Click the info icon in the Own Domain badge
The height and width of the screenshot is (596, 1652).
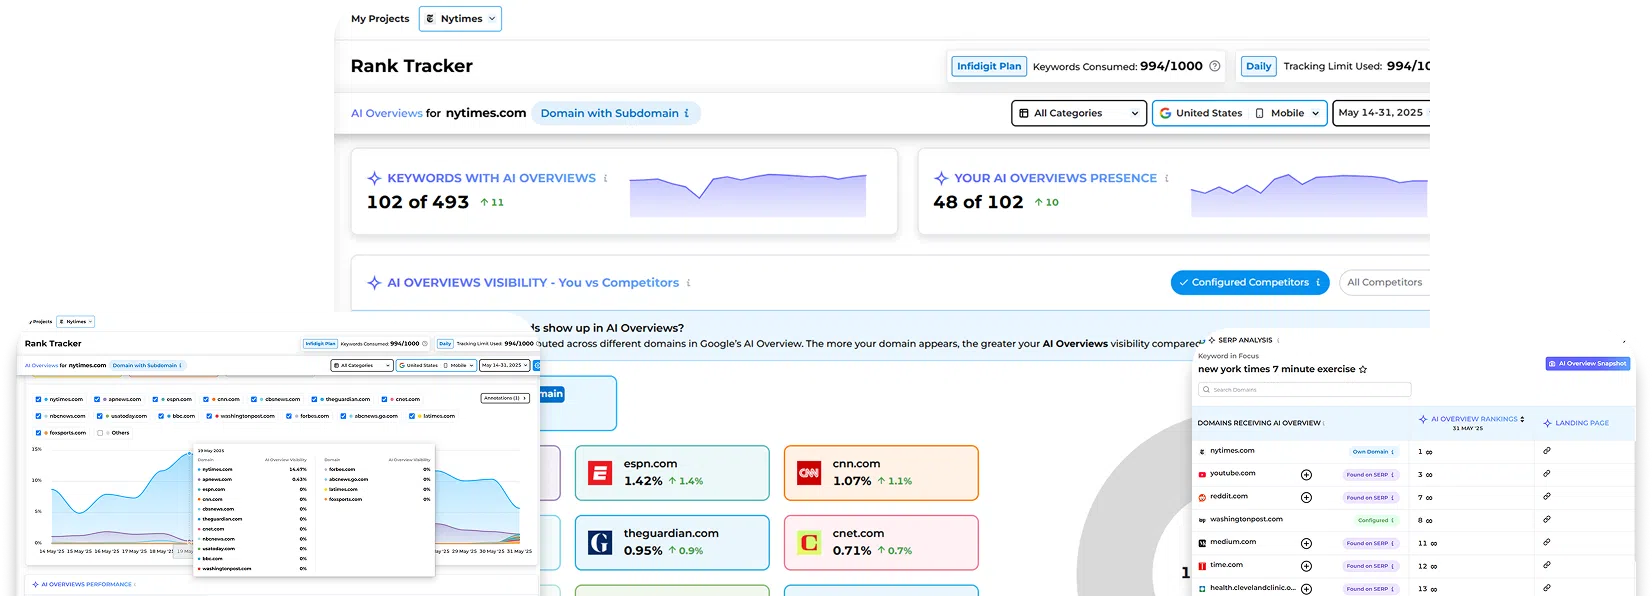click(1393, 452)
